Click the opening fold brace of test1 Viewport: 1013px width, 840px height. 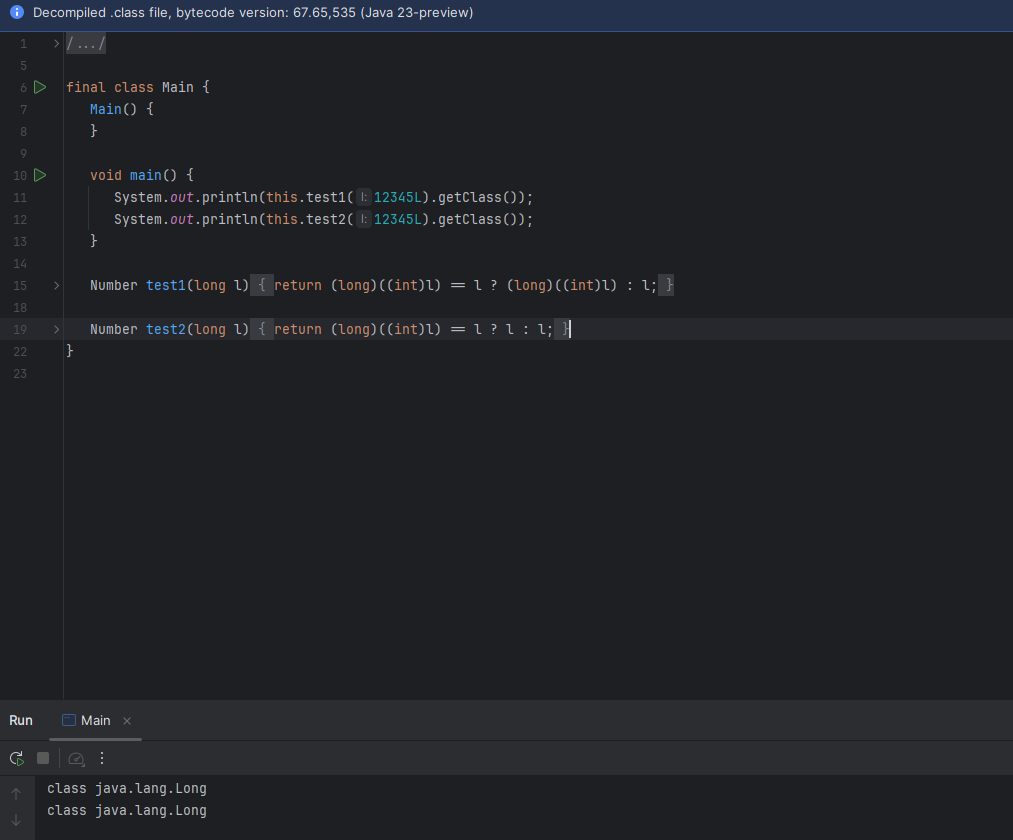coord(262,285)
